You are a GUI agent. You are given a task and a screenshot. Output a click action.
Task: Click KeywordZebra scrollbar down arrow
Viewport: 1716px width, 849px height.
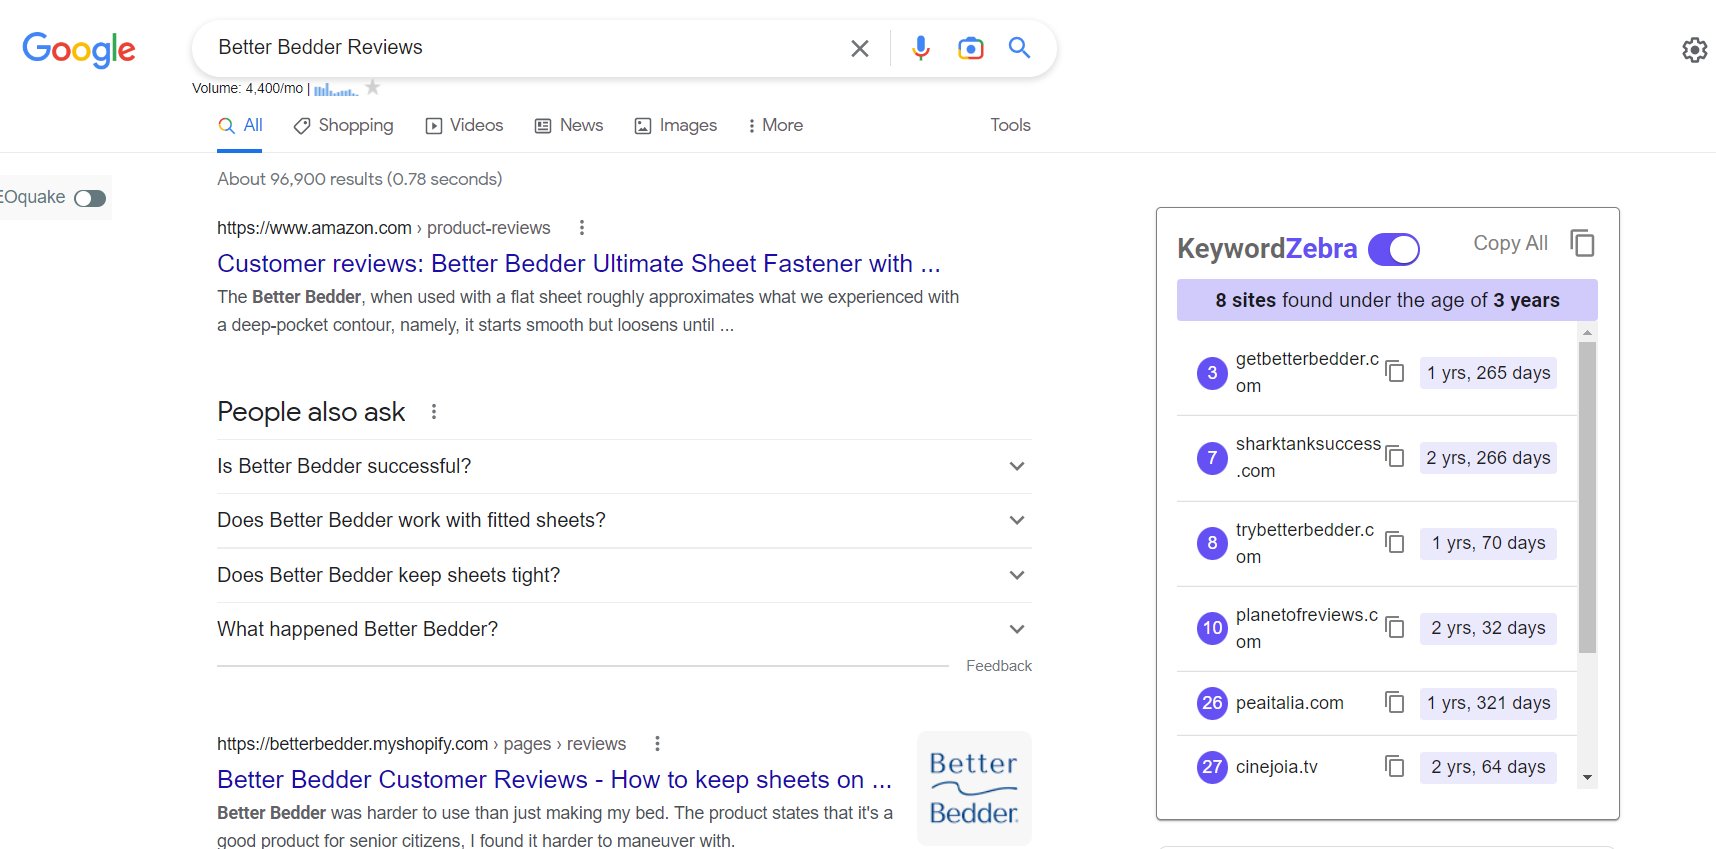1587,778
